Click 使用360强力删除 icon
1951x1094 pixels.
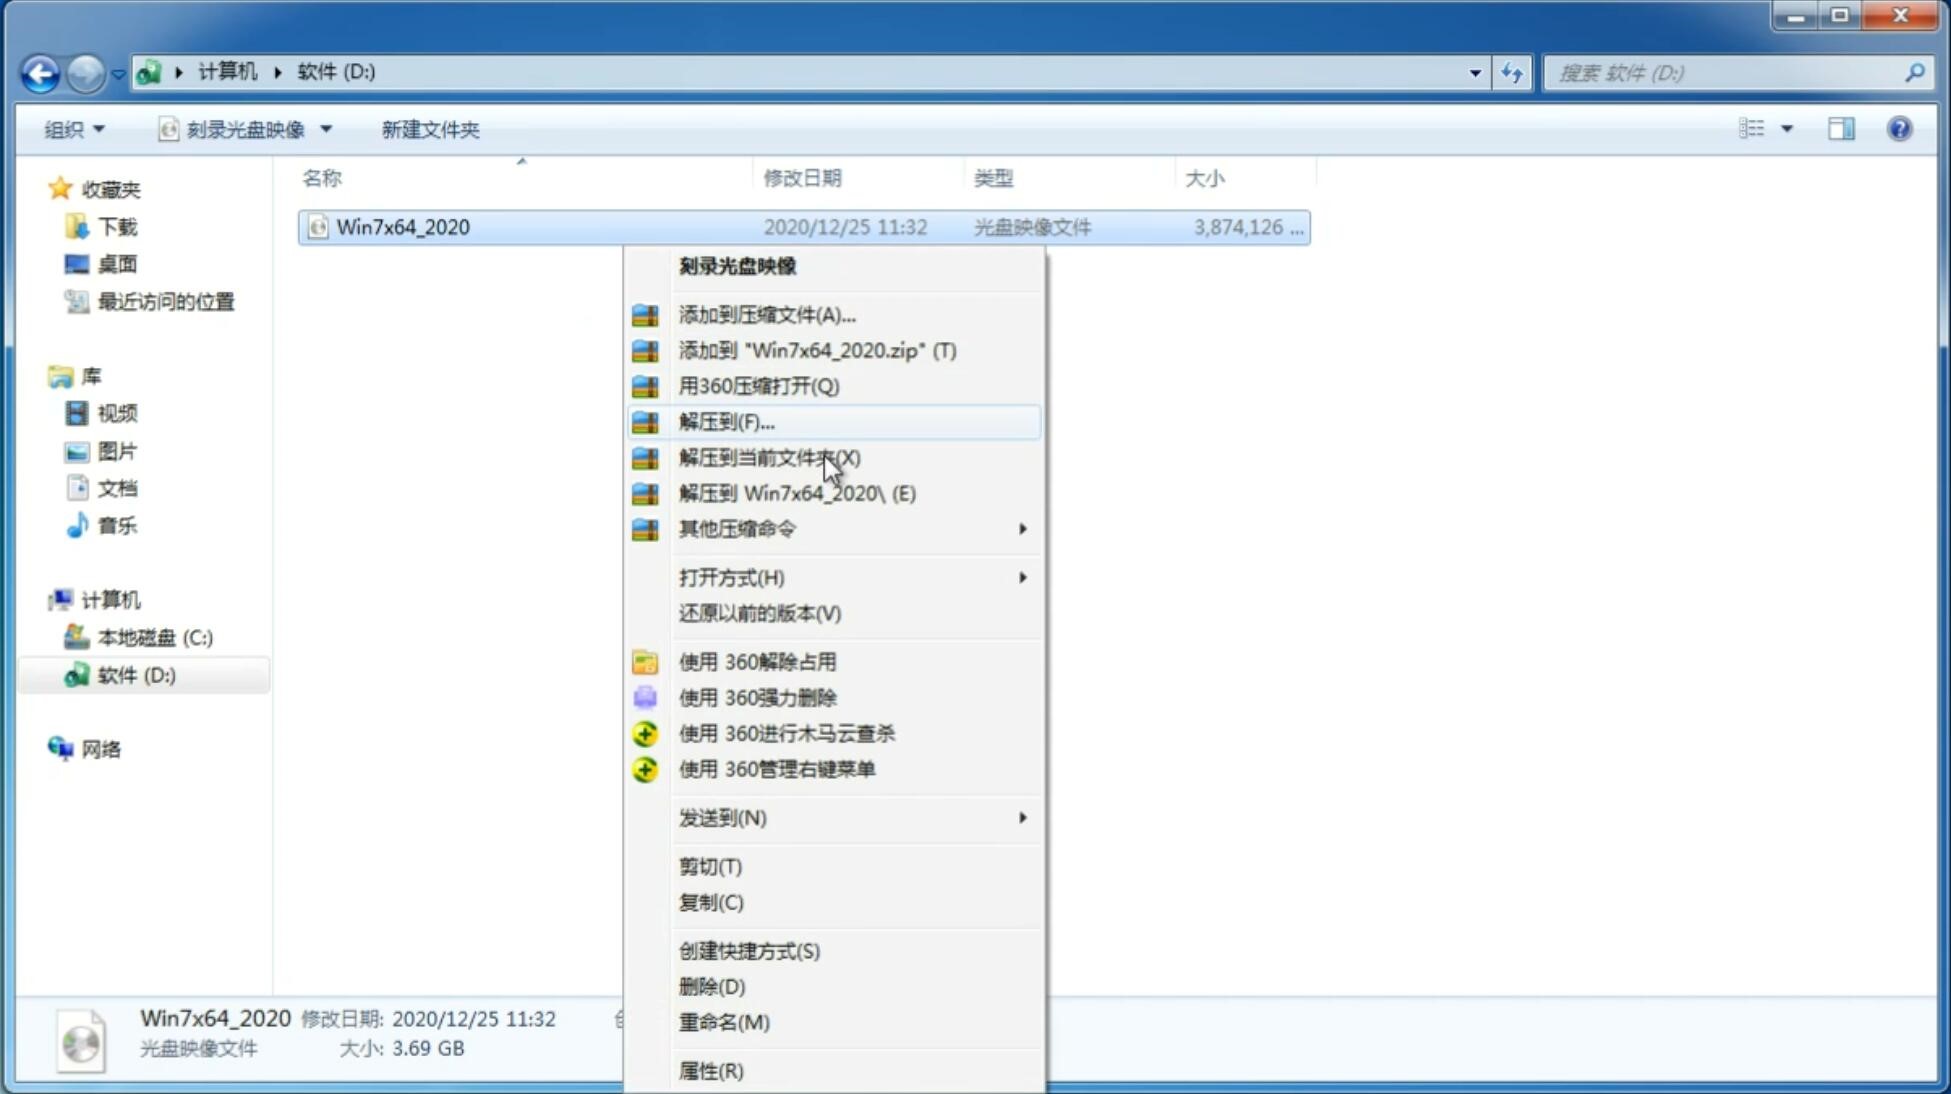pyautogui.click(x=645, y=697)
